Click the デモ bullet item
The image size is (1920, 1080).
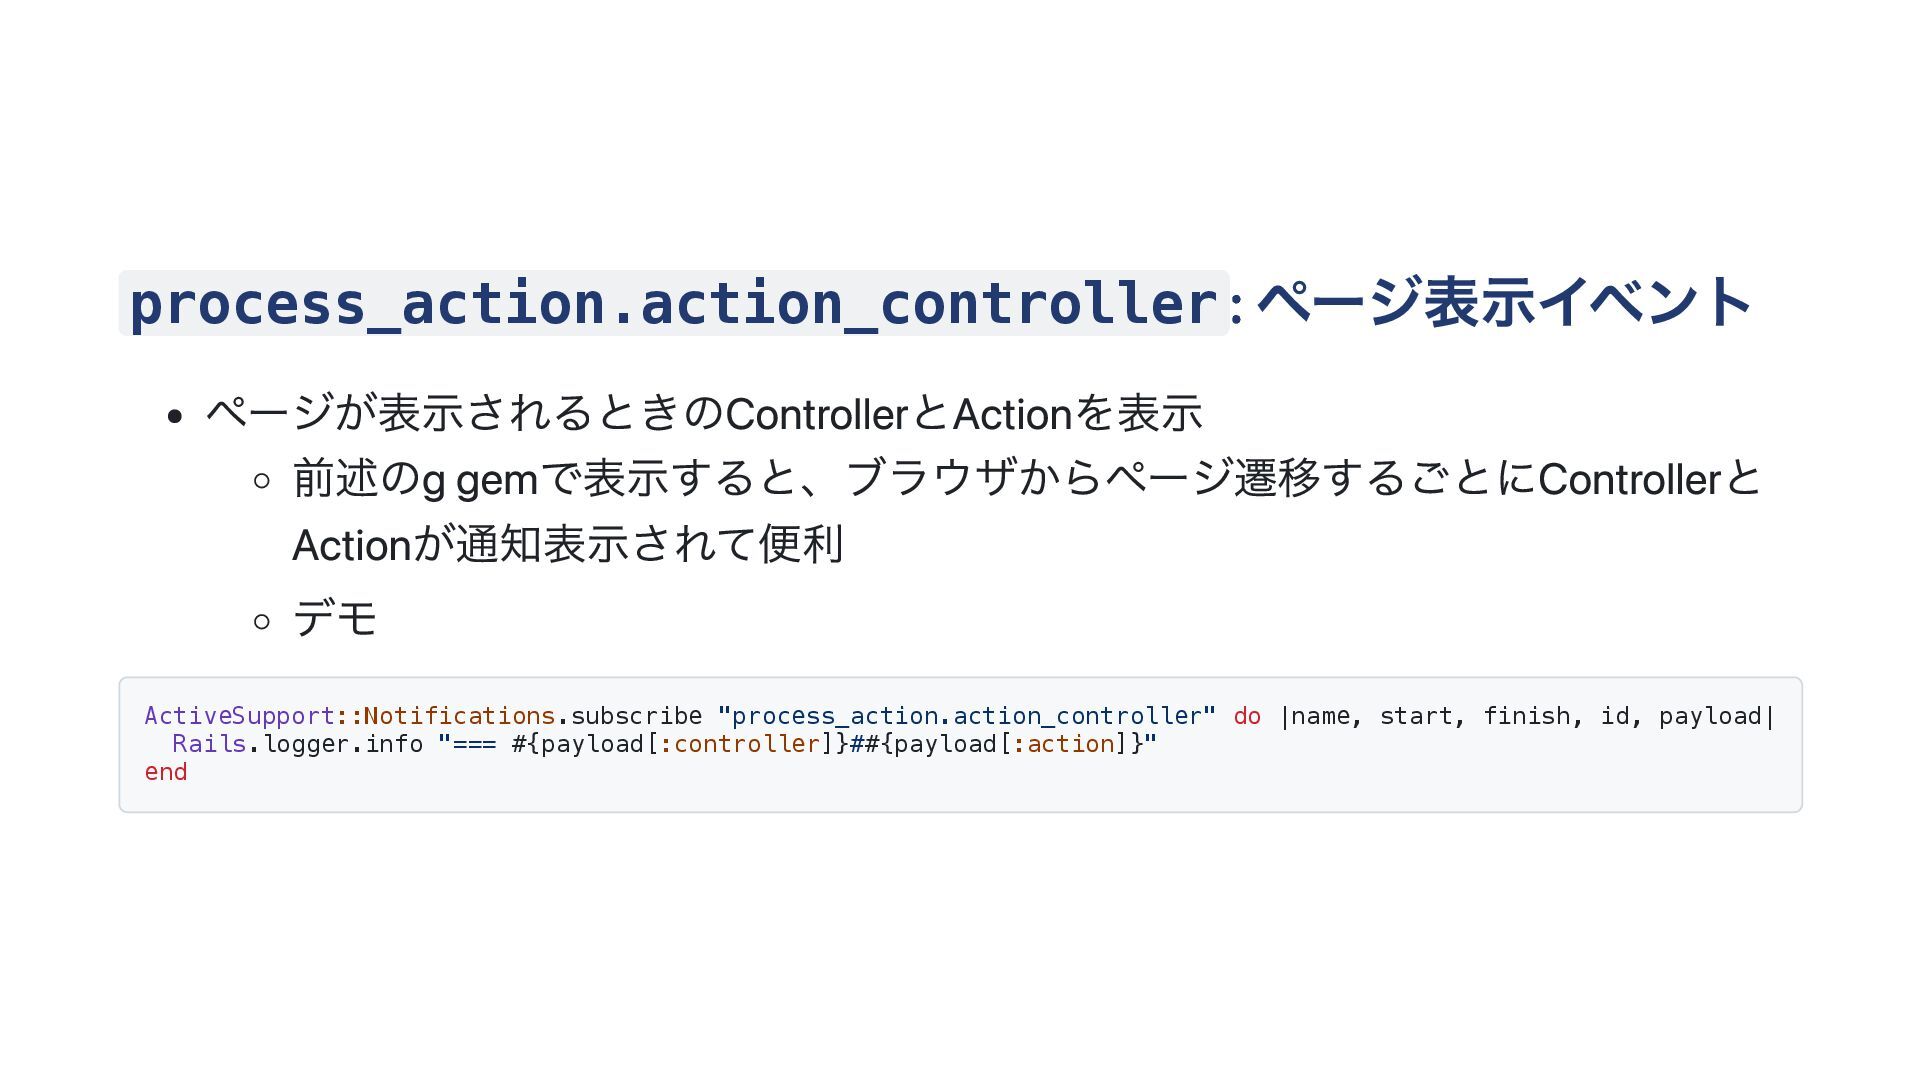(335, 618)
